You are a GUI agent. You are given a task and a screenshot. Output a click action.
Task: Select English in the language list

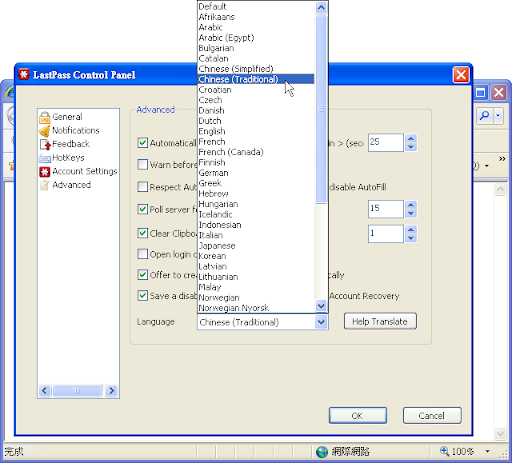256,131
